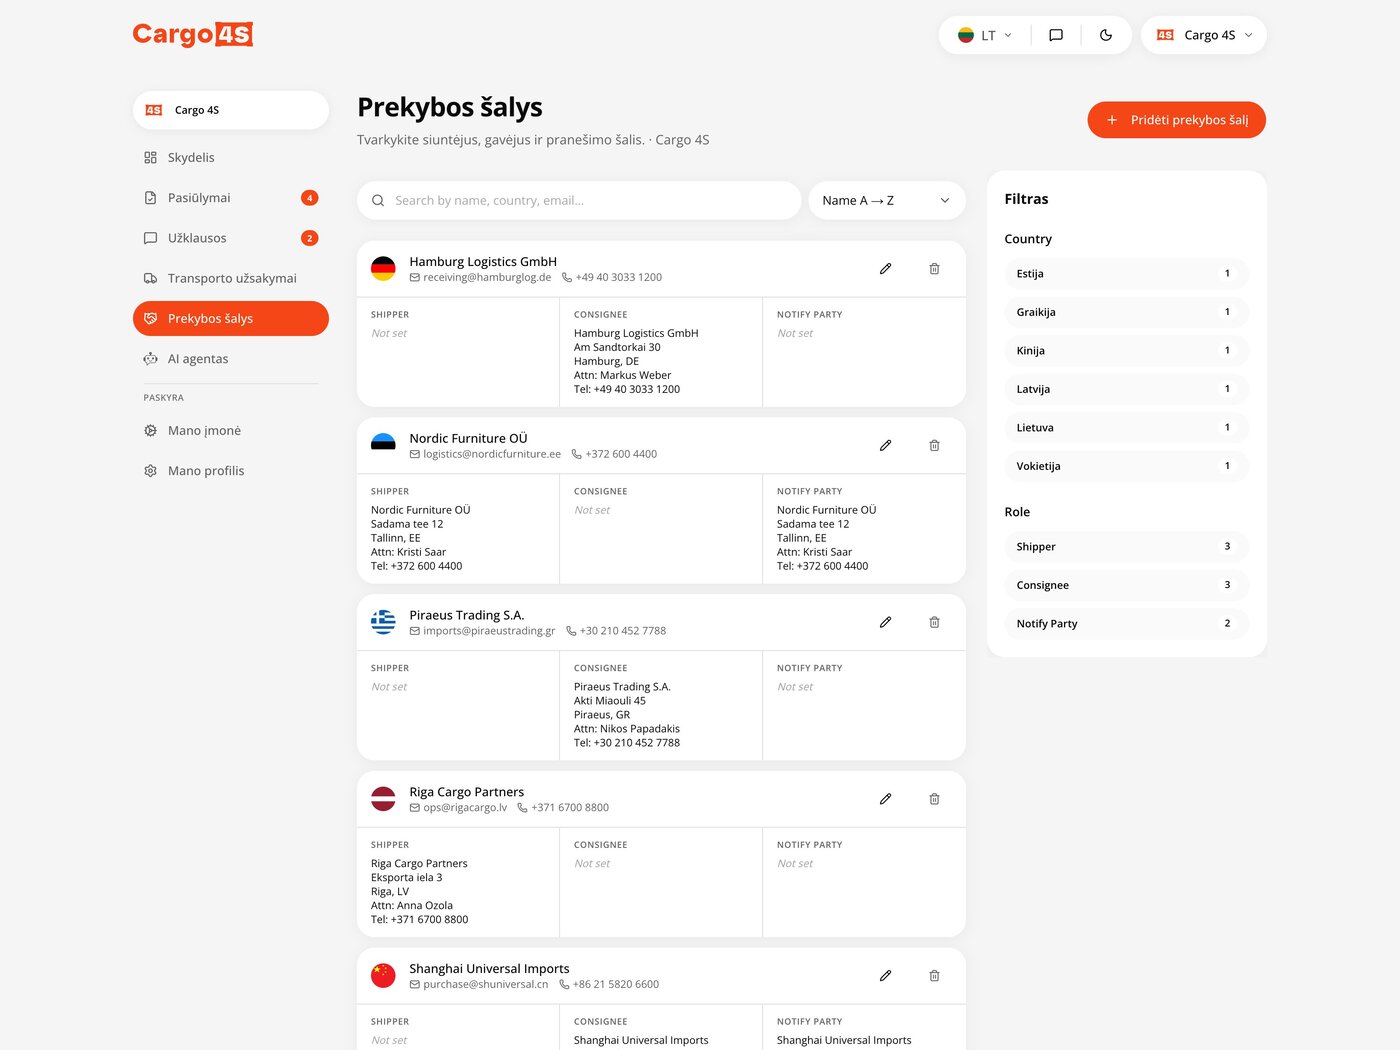Viewport: 1400px width, 1050px height.
Task: Open the Name A → Z sort dropdown
Action: (x=887, y=201)
